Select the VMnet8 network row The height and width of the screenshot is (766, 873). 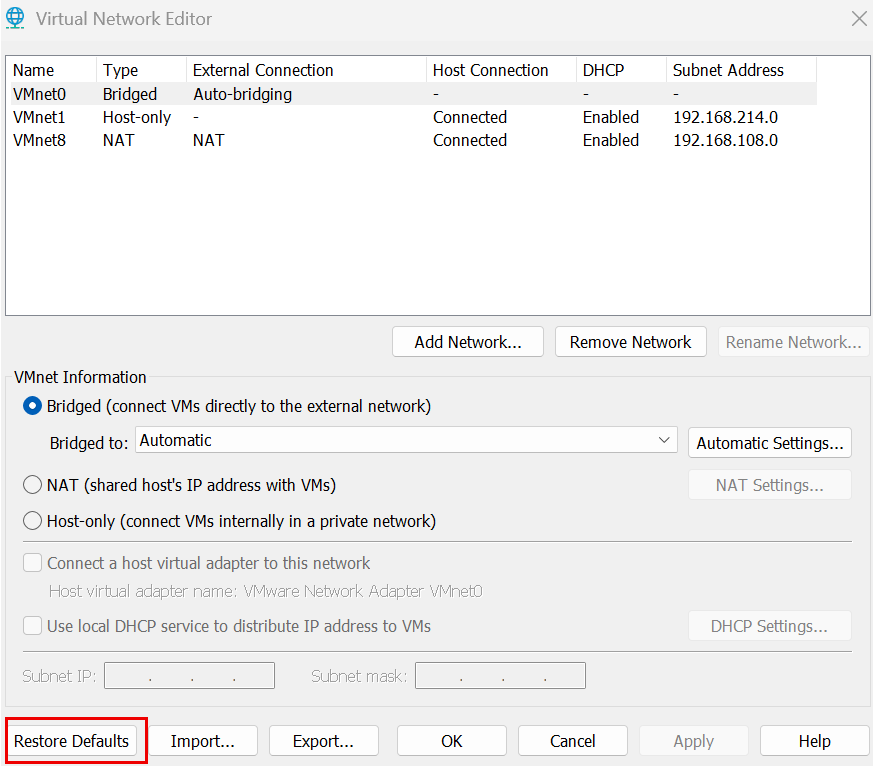pos(414,140)
